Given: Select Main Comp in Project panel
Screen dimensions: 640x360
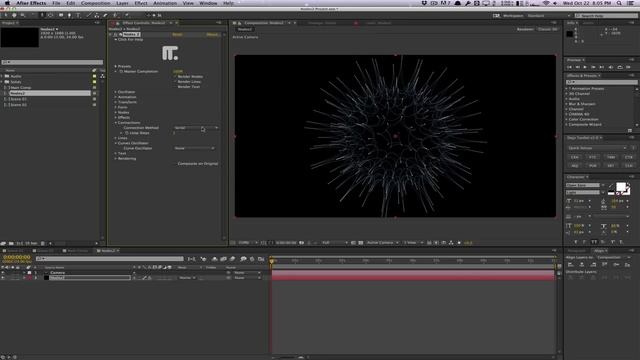Looking at the screenshot, I should click(20, 87).
